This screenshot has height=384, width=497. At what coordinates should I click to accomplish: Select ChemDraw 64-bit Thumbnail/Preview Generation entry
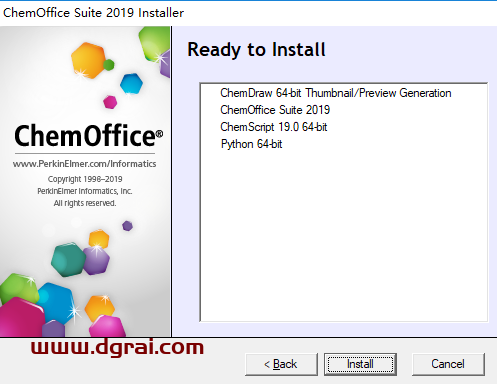tap(336, 93)
